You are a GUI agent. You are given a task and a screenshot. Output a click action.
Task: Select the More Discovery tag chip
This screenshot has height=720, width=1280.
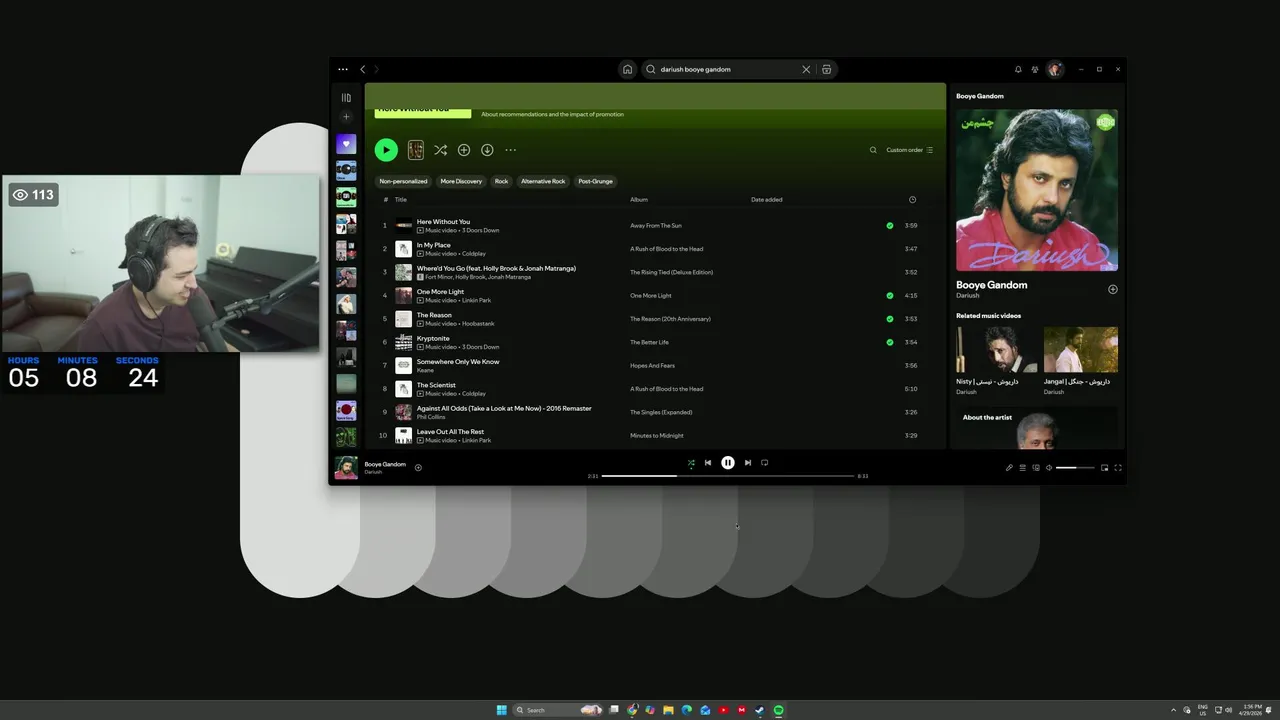pos(461,181)
